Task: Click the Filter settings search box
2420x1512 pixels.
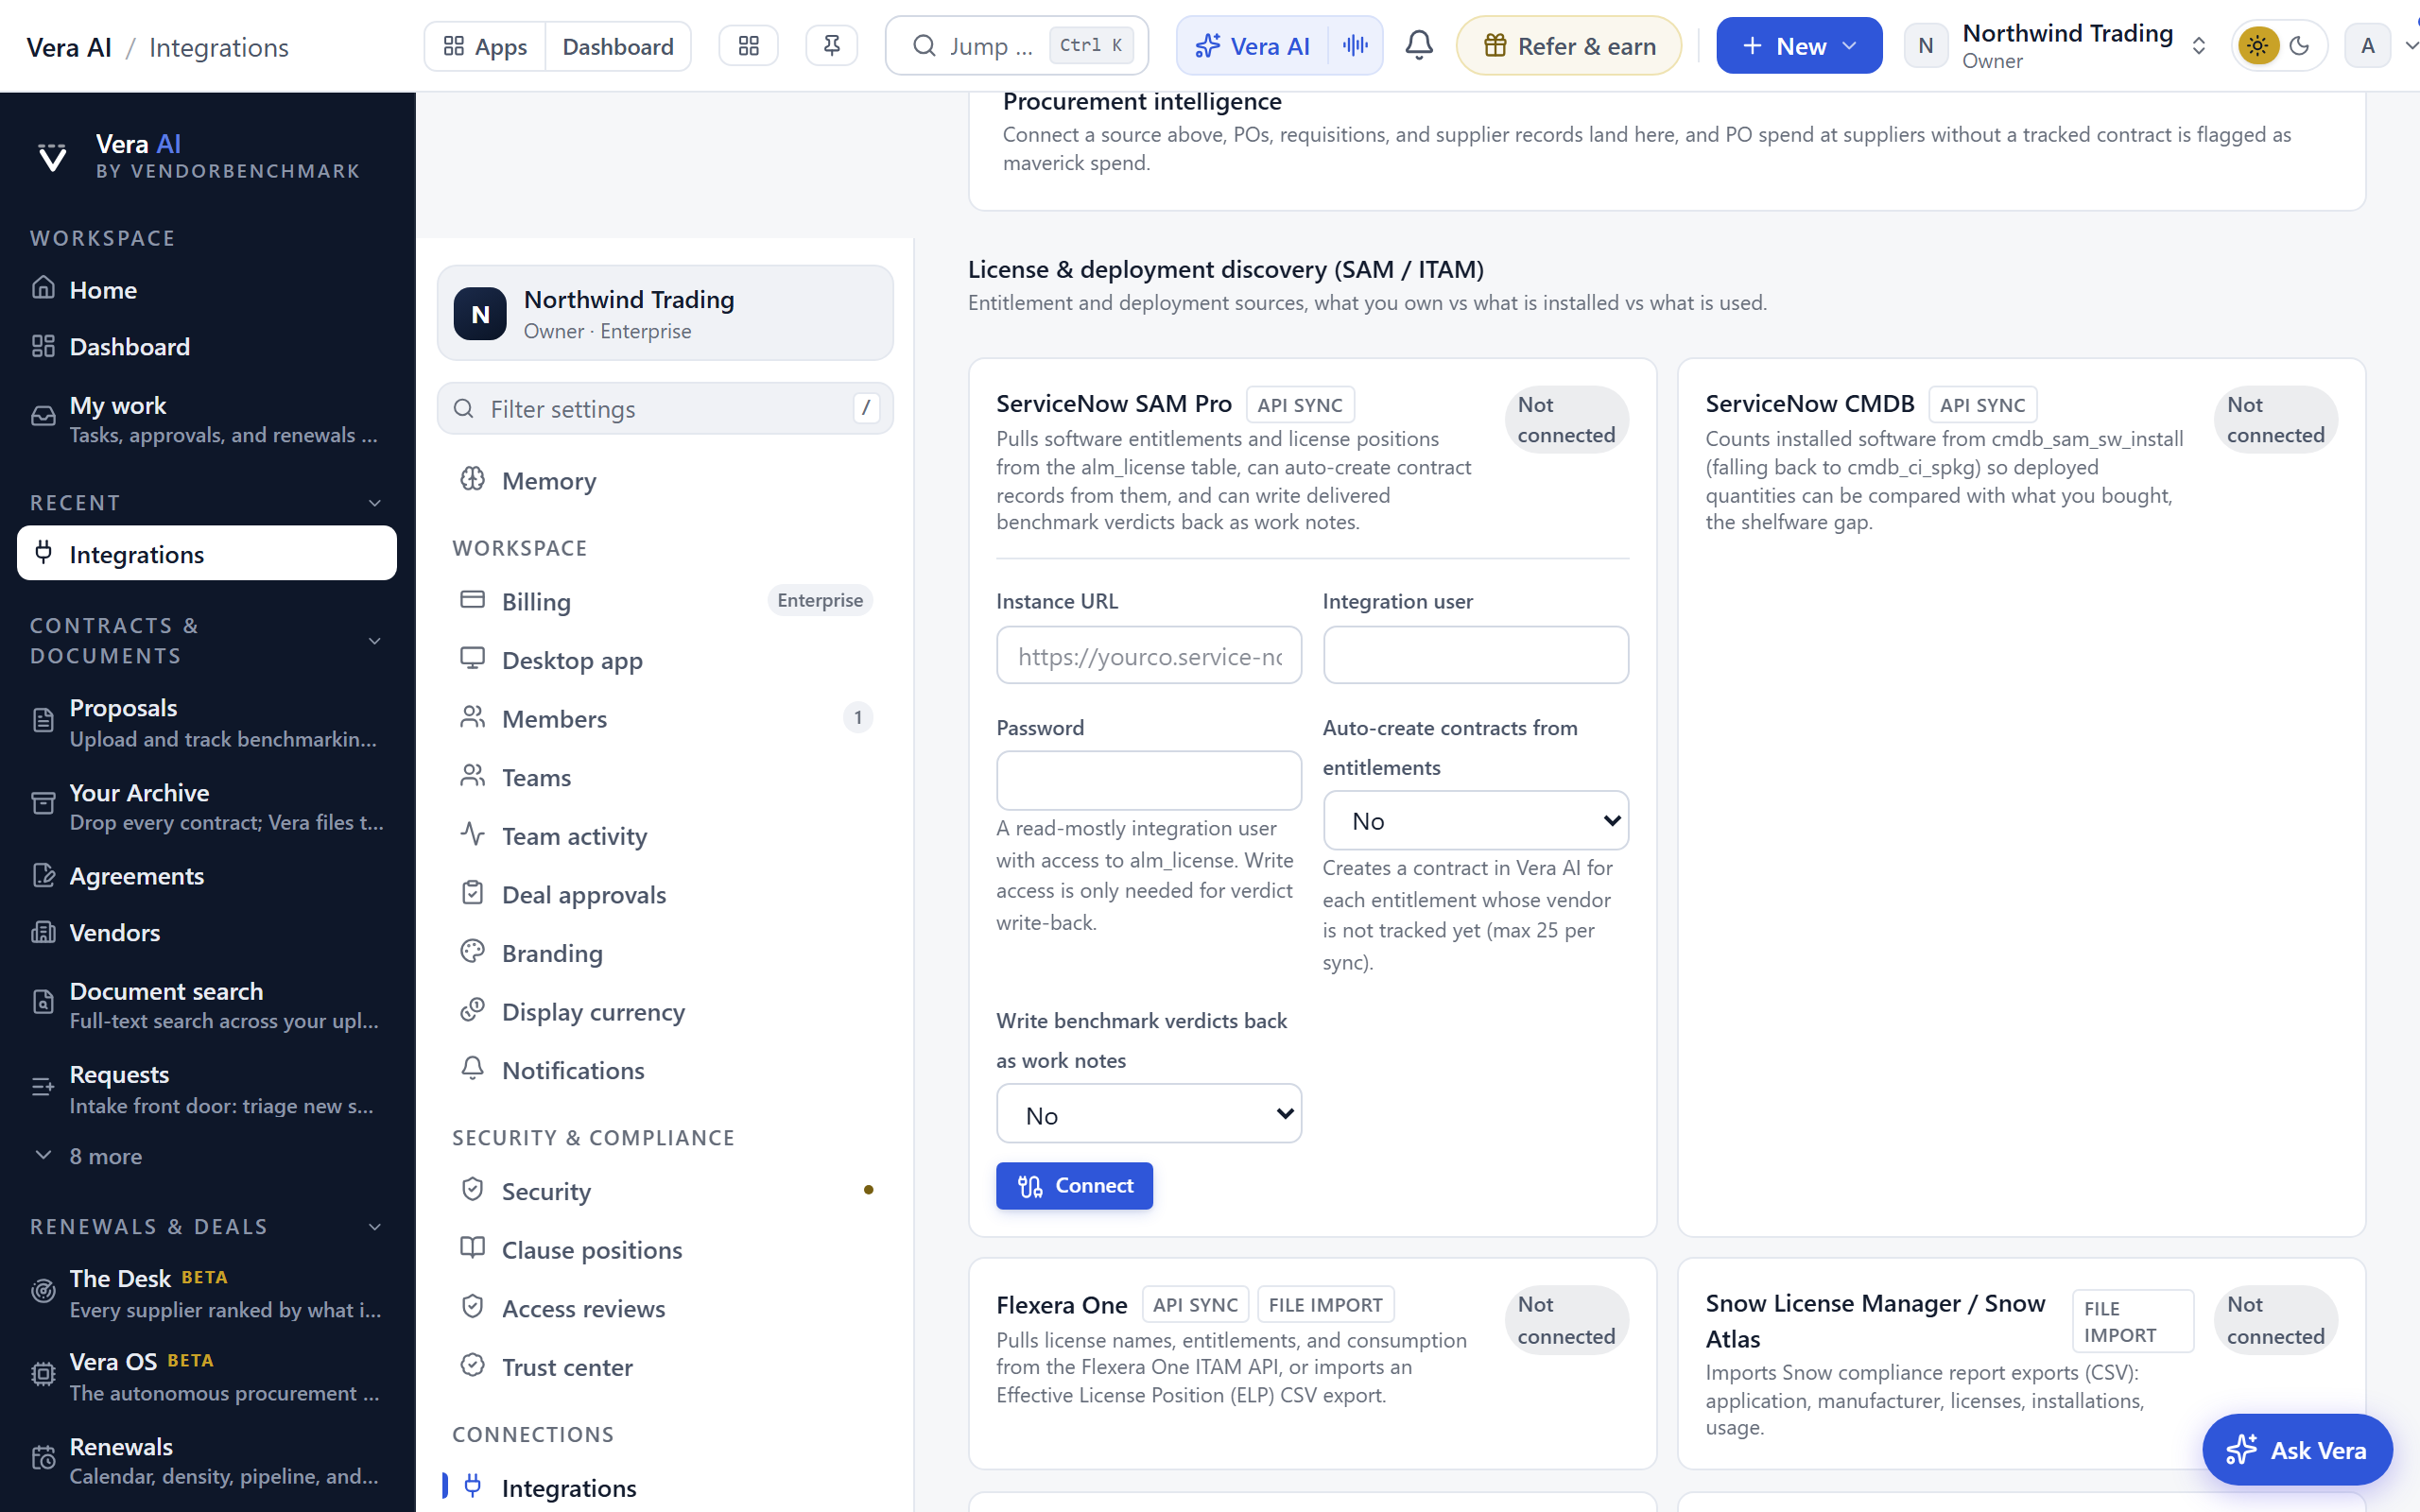Action: [x=664, y=408]
